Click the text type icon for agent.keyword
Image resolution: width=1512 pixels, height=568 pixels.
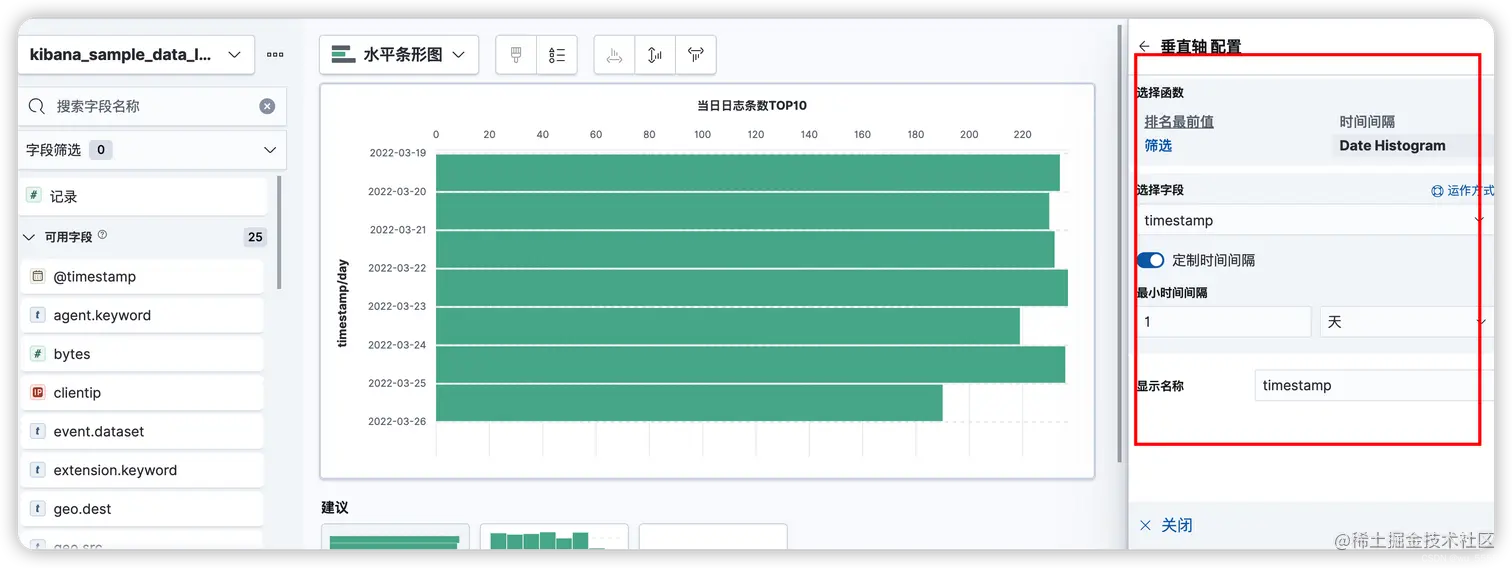37,315
